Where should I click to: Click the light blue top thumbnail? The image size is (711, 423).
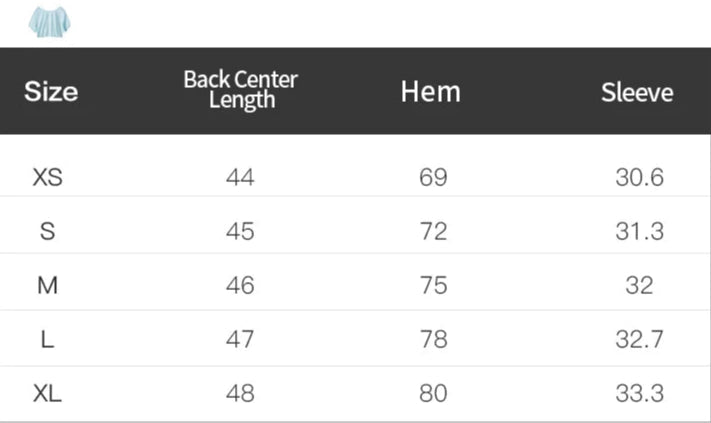(44, 21)
